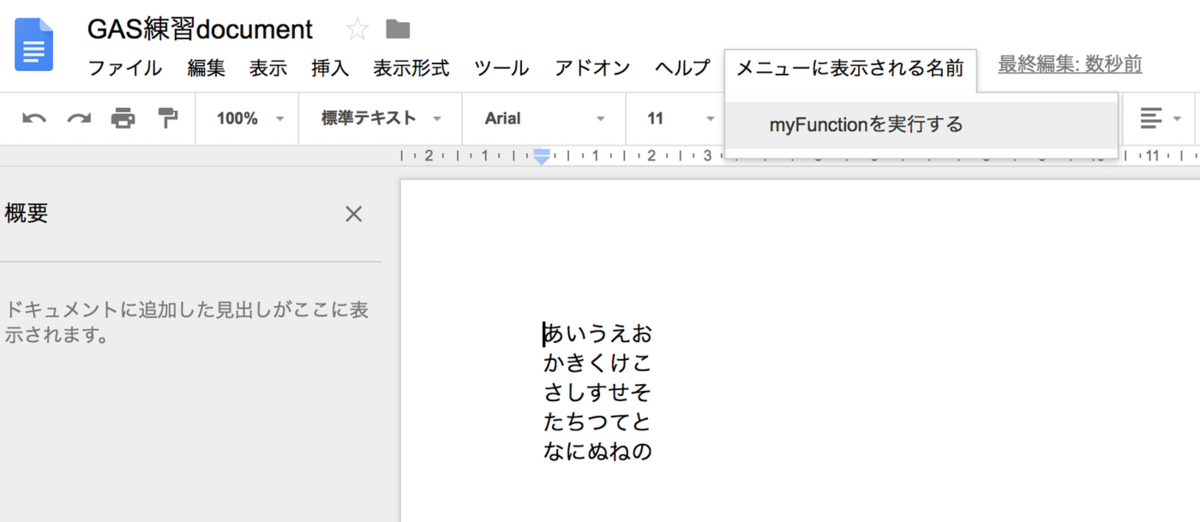The height and width of the screenshot is (522, 1200).
Task: Close the 概要 outline panel
Action: coord(353,213)
